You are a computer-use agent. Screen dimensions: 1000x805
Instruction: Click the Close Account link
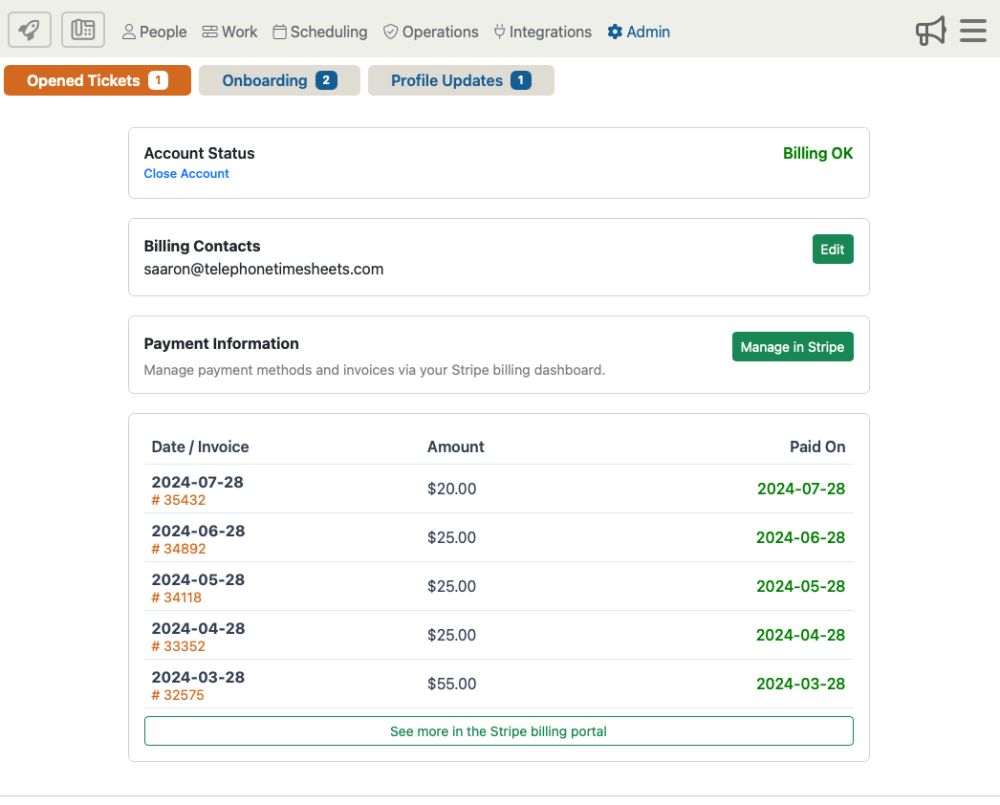coord(186,174)
